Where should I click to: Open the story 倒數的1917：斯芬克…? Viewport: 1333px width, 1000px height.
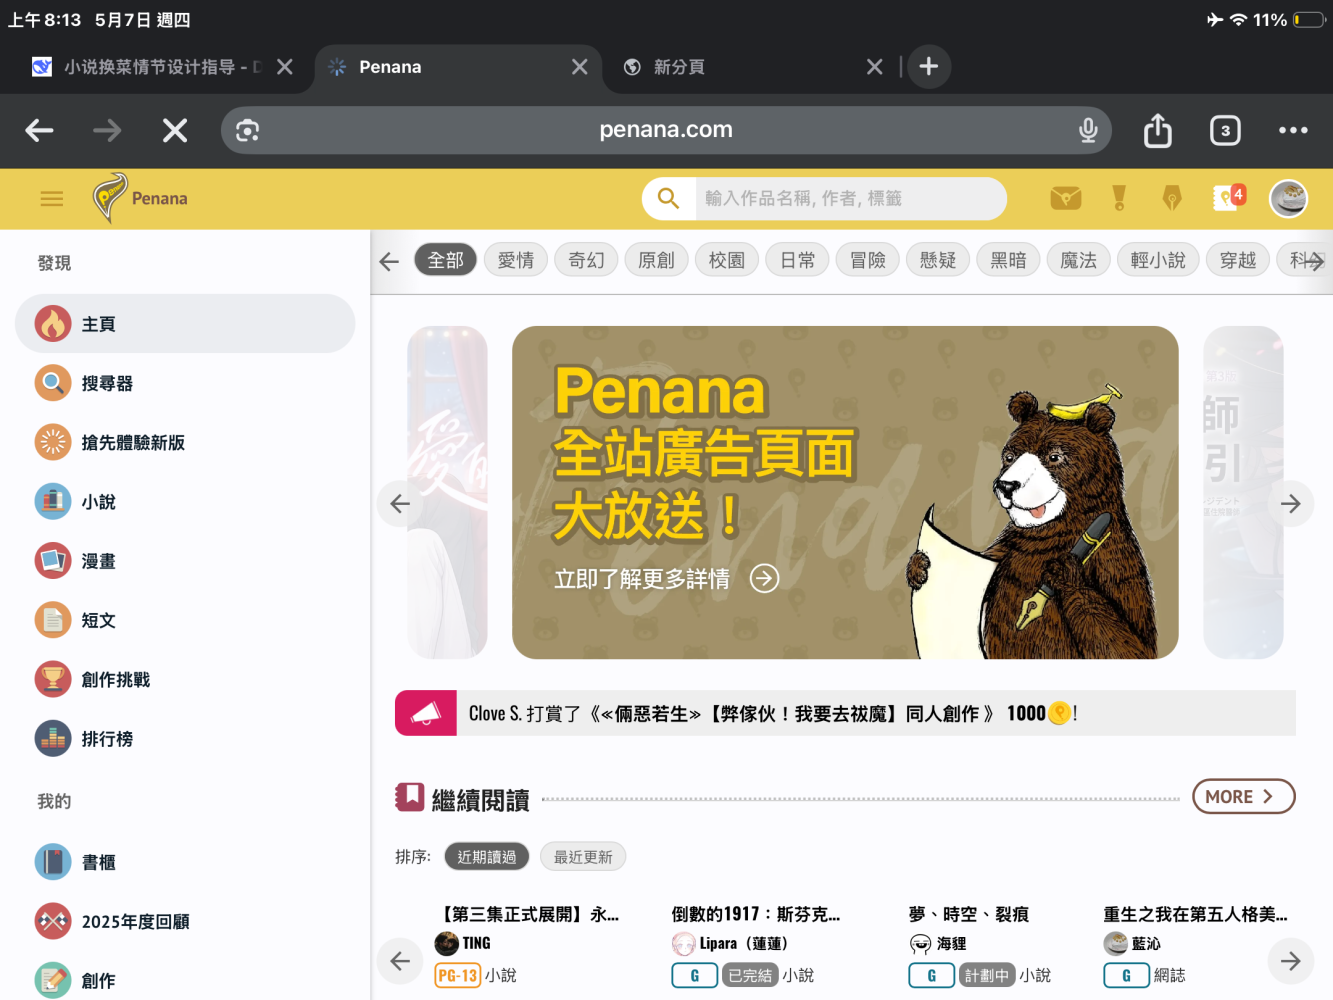click(x=756, y=914)
